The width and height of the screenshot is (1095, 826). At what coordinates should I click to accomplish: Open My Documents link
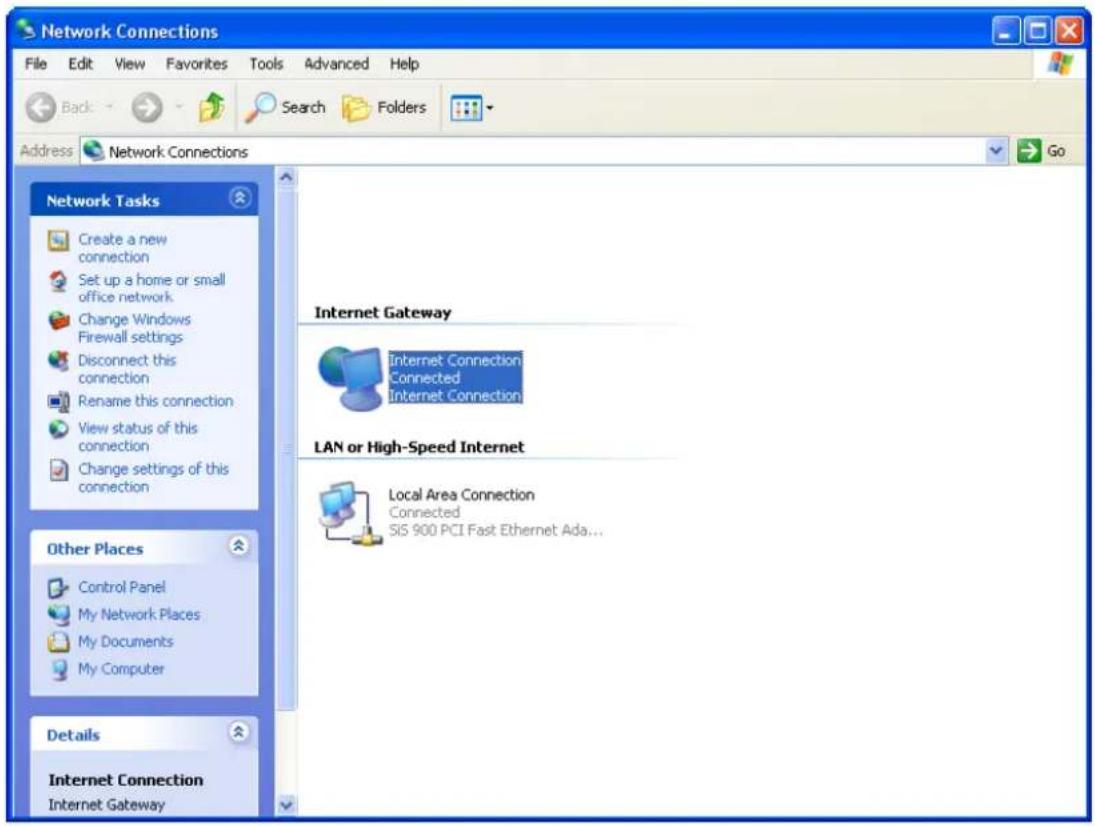point(126,642)
